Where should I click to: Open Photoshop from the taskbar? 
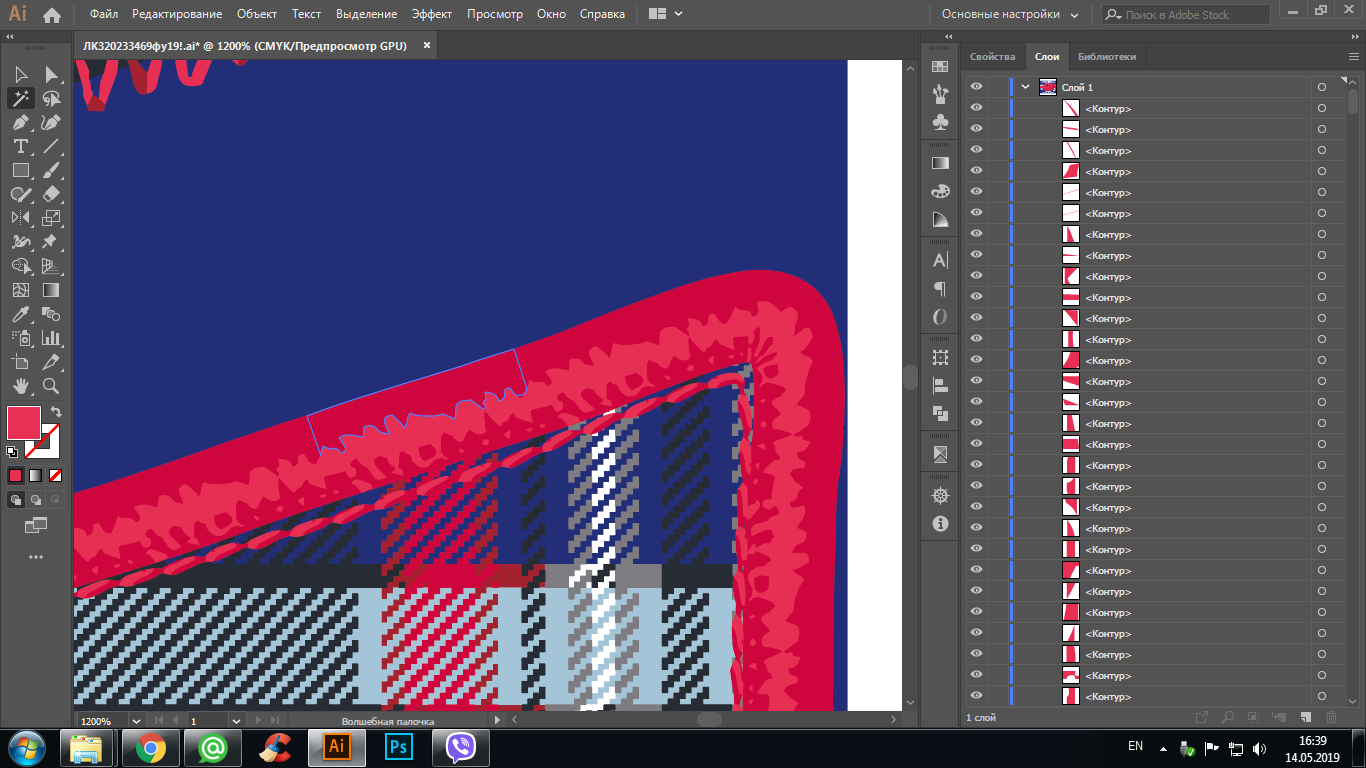[x=399, y=747]
